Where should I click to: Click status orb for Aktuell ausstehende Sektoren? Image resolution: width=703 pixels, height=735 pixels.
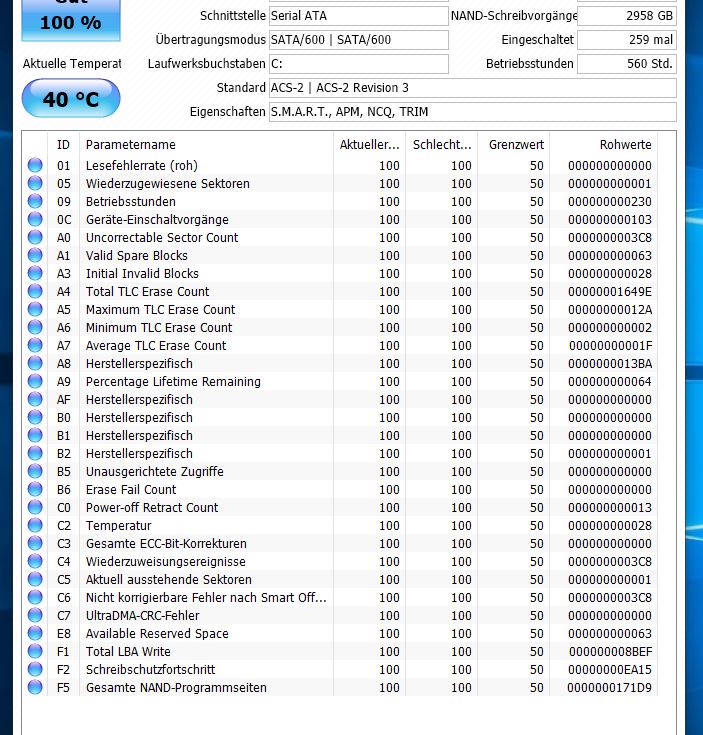point(35,579)
